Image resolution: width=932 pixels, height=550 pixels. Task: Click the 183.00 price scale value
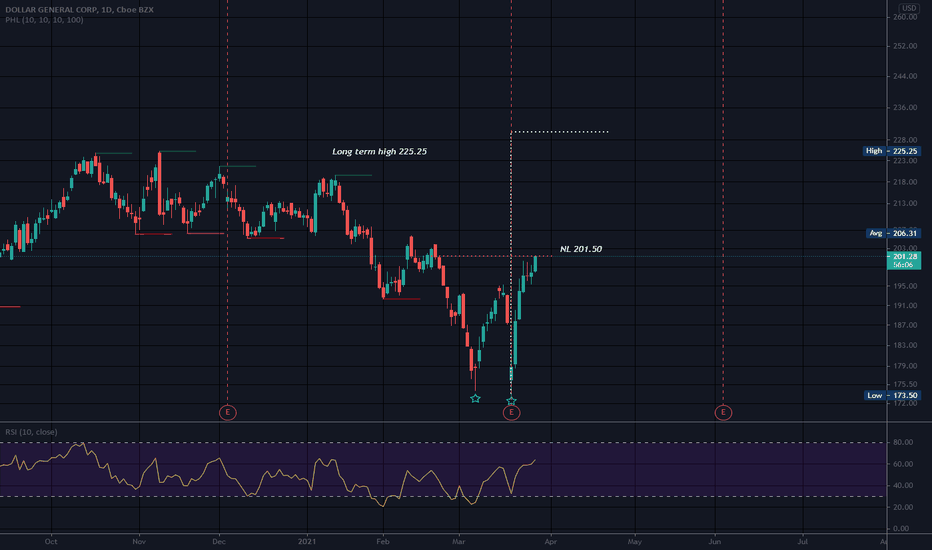tap(905, 345)
